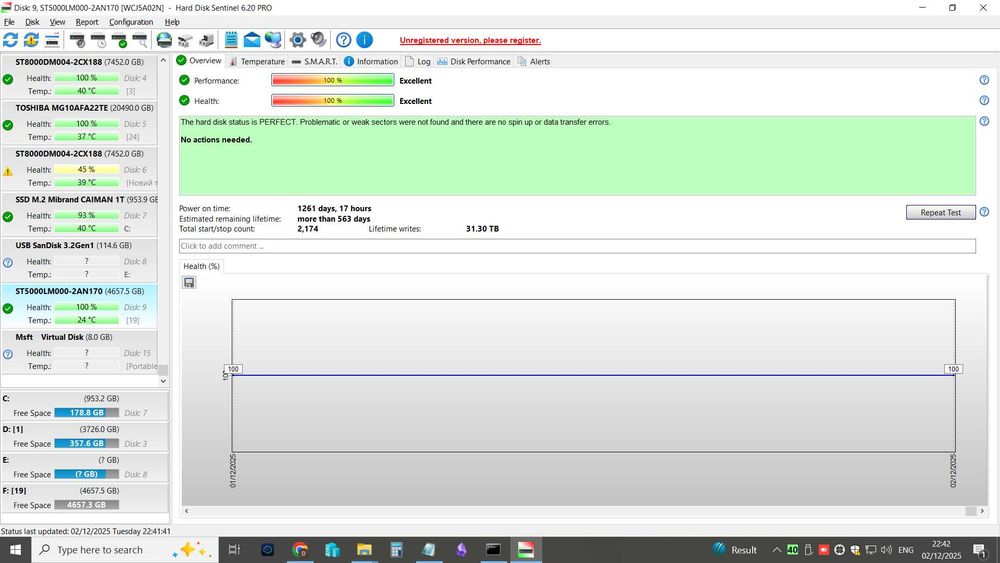The width and height of the screenshot is (1000, 563).
Task: Click the speaker sound toolbar icon
Action: pyautogui.click(x=319, y=40)
